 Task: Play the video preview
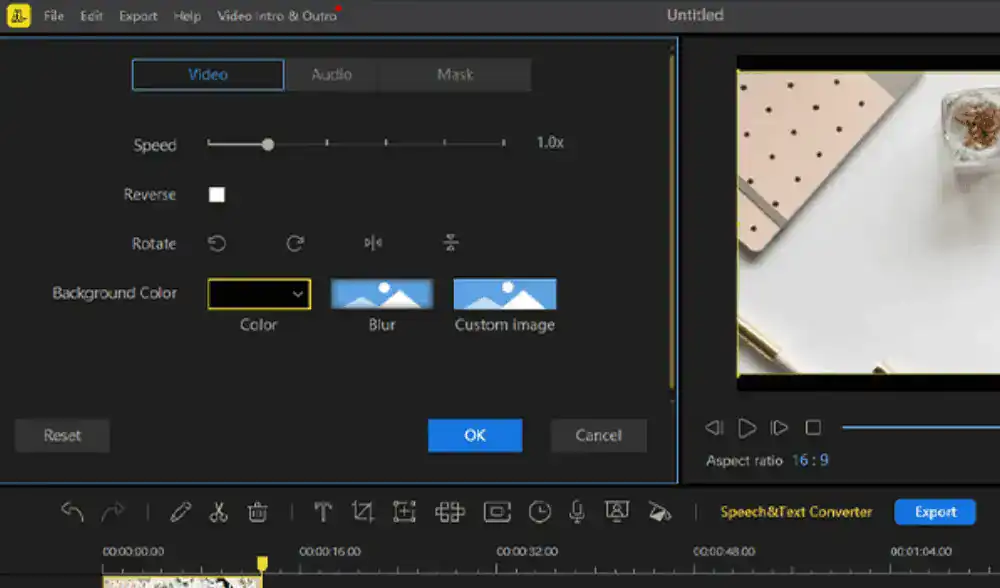pos(746,428)
